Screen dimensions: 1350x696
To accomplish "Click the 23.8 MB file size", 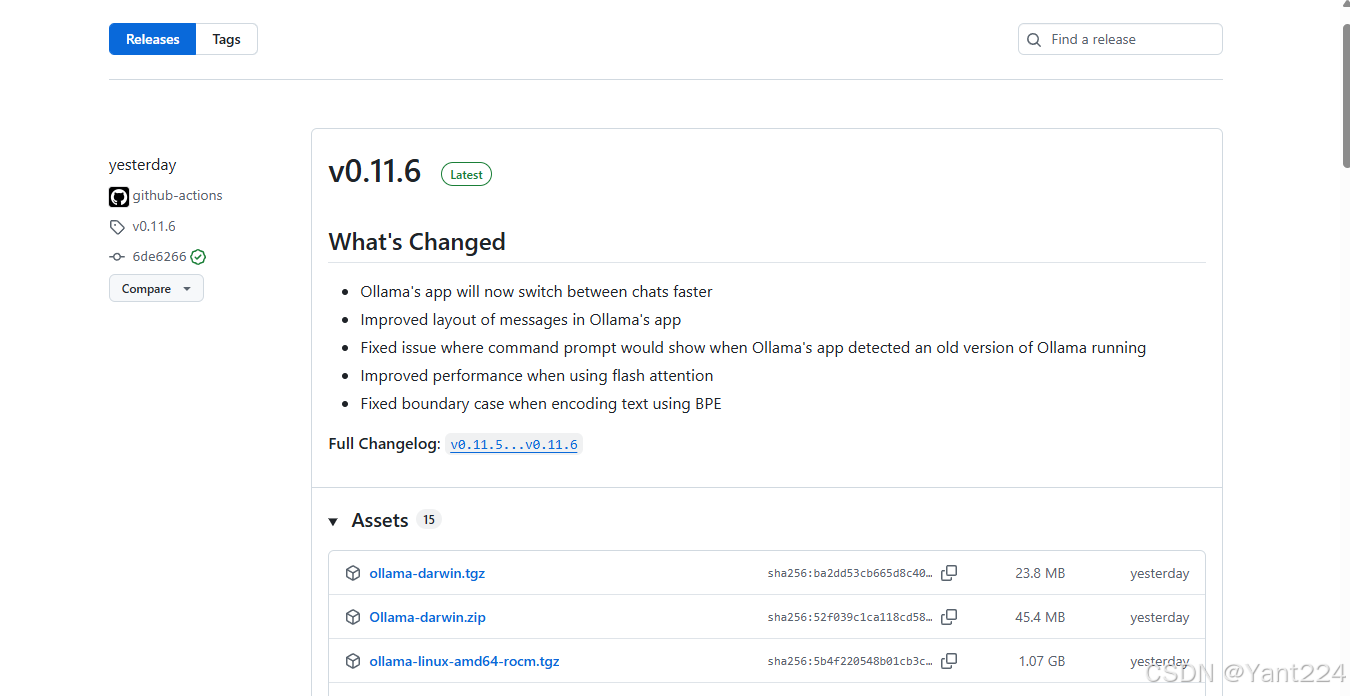I will [1040, 573].
